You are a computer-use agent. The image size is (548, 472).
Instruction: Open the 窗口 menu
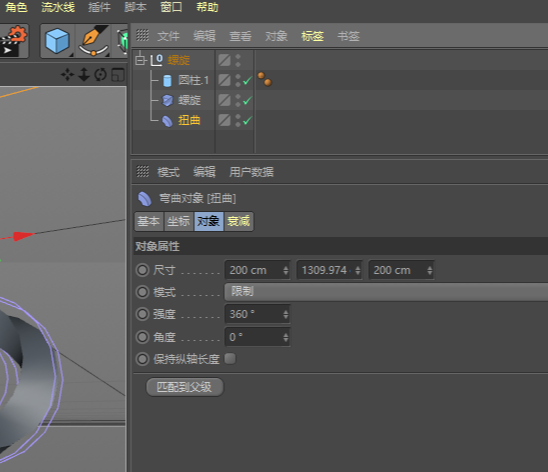click(171, 7)
